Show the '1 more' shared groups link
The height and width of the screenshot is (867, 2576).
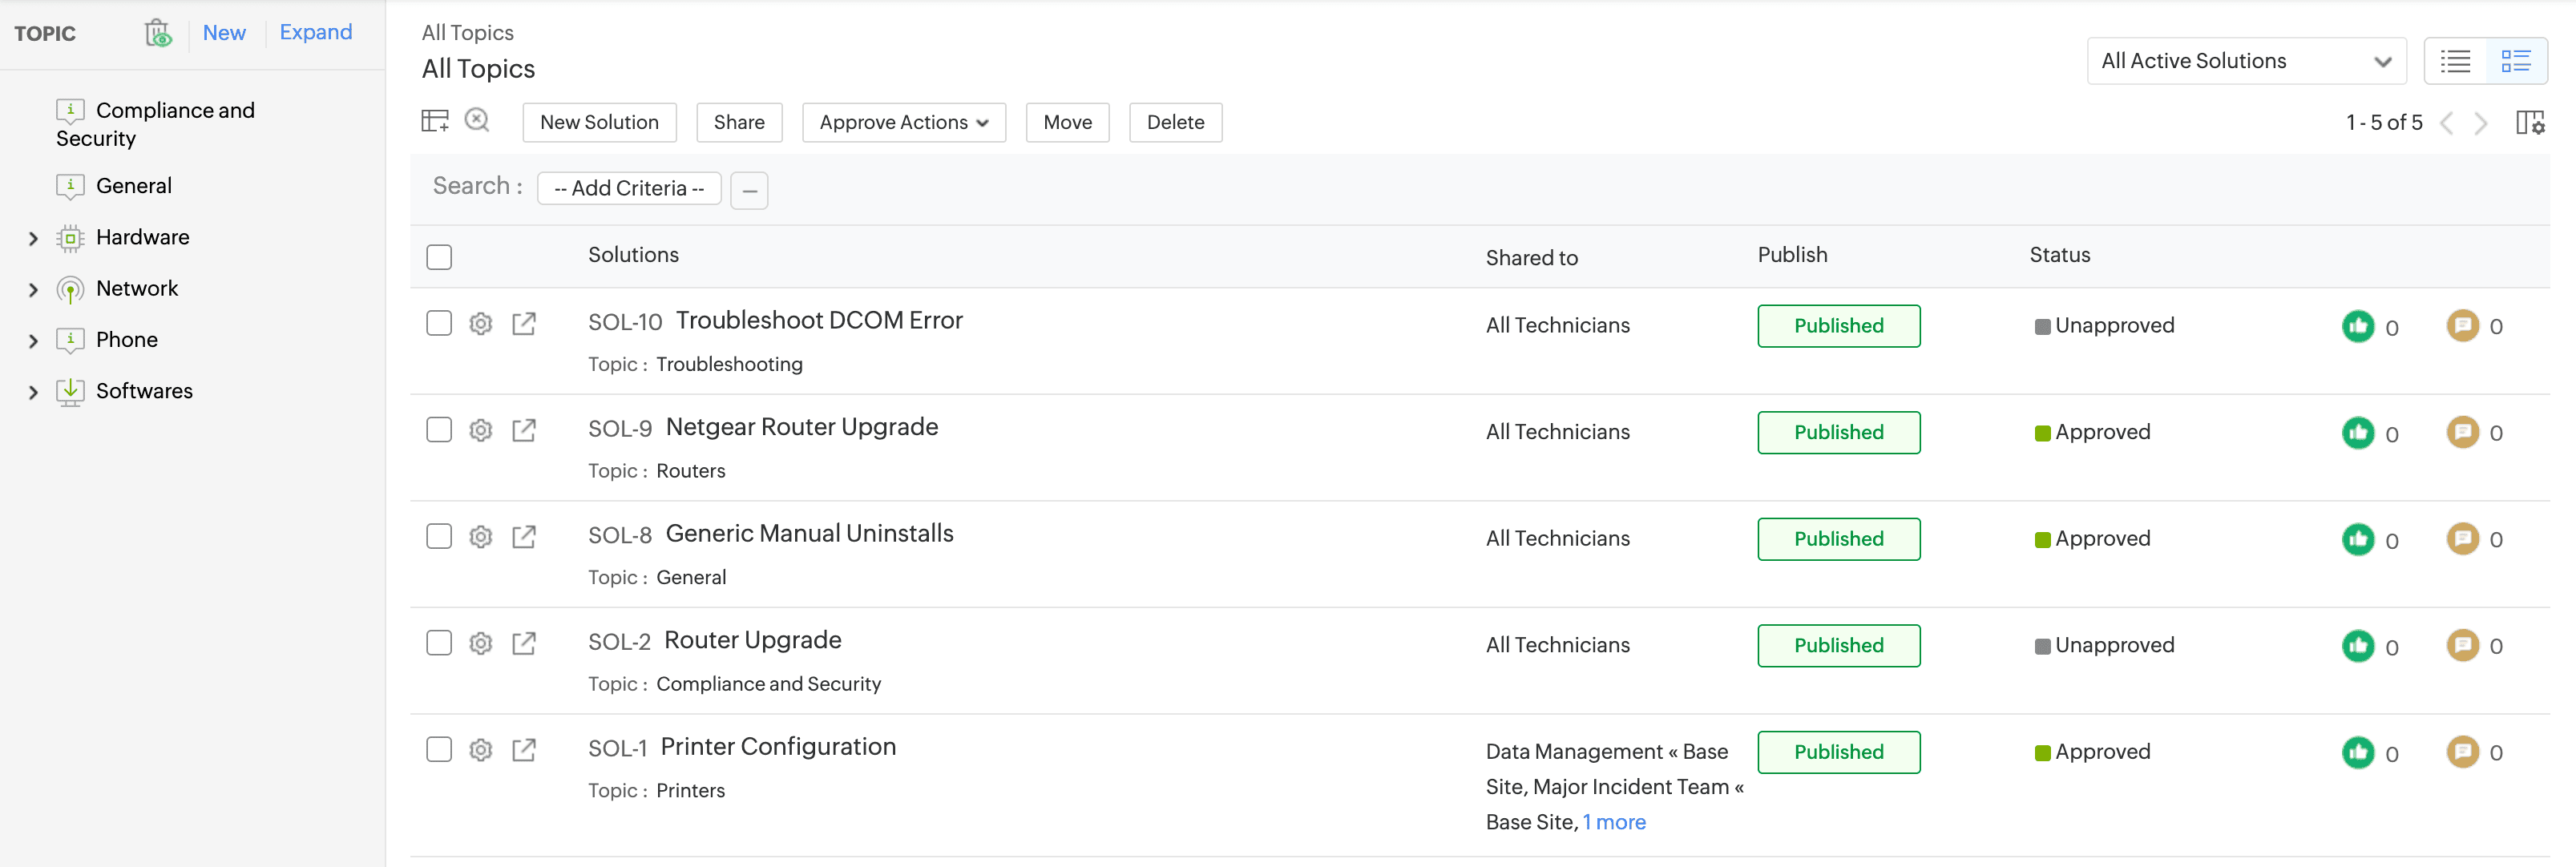click(1614, 822)
